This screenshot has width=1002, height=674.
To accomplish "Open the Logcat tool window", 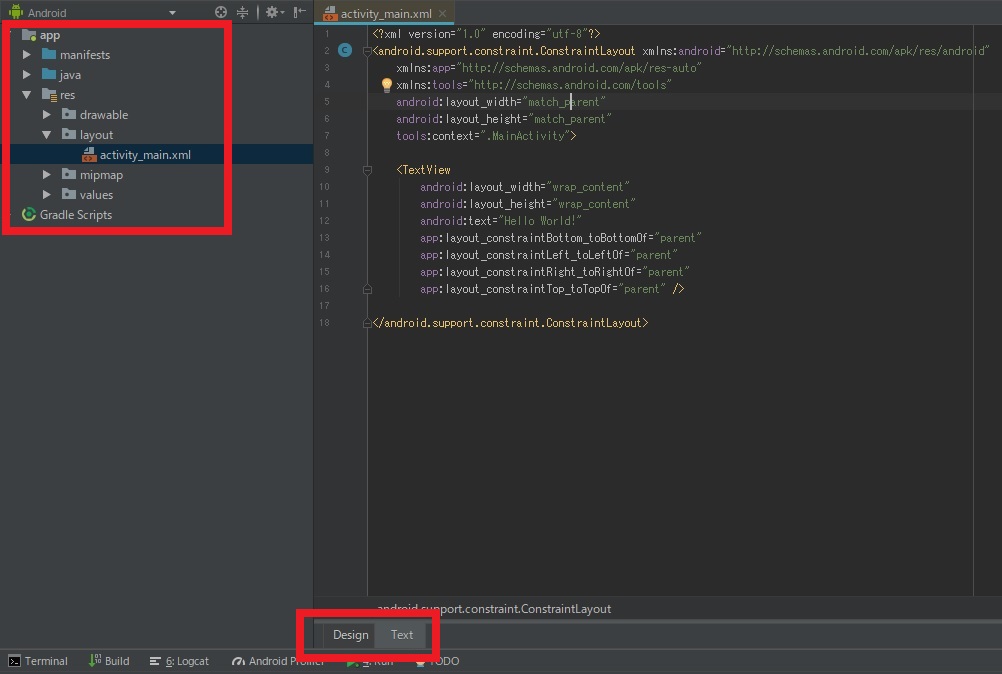I will point(179,661).
